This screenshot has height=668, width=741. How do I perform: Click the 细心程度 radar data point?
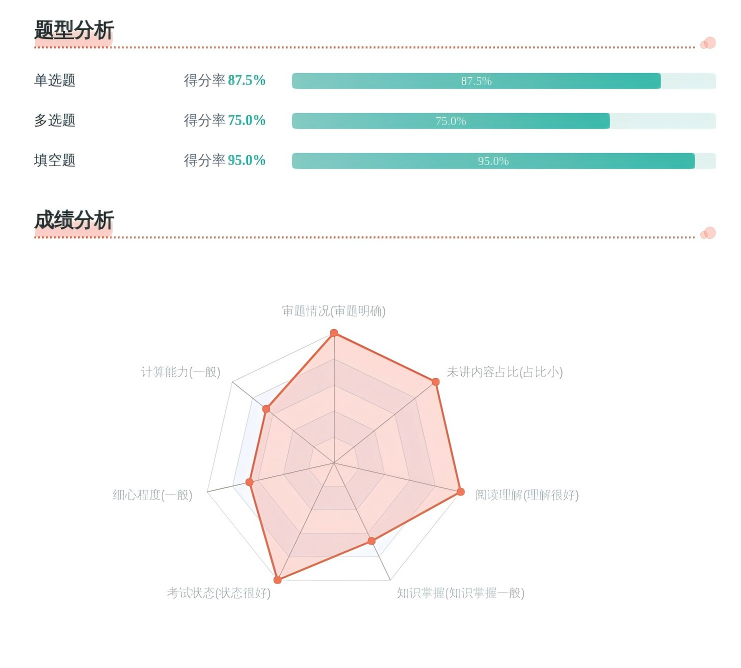(x=250, y=482)
